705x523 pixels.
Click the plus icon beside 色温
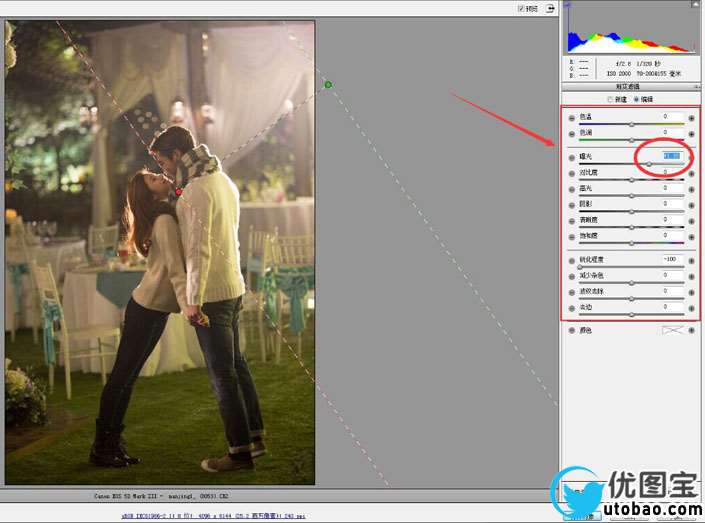coord(691,117)
